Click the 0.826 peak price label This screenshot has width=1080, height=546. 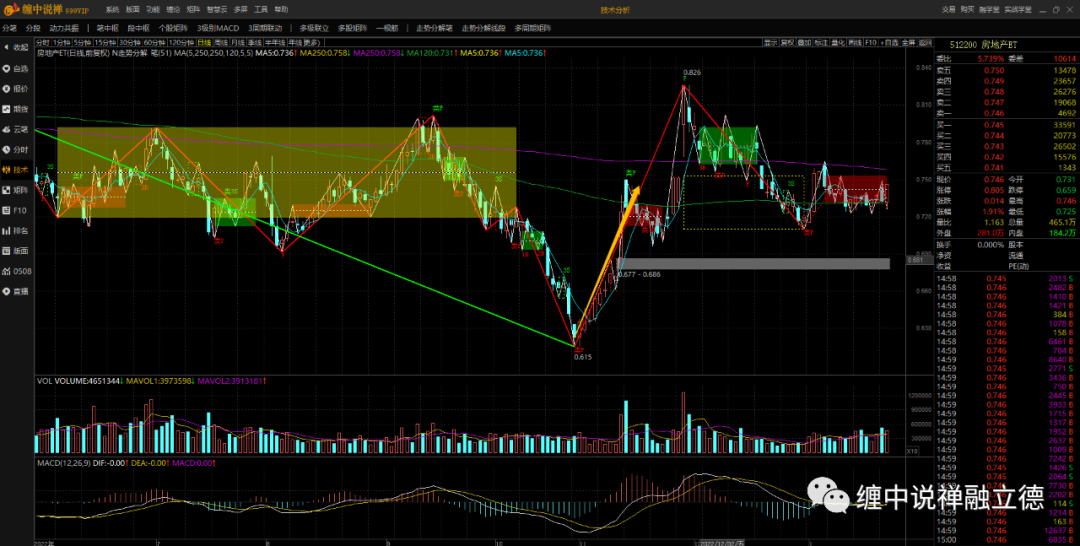pyautogui.click(x=692, y=72)
